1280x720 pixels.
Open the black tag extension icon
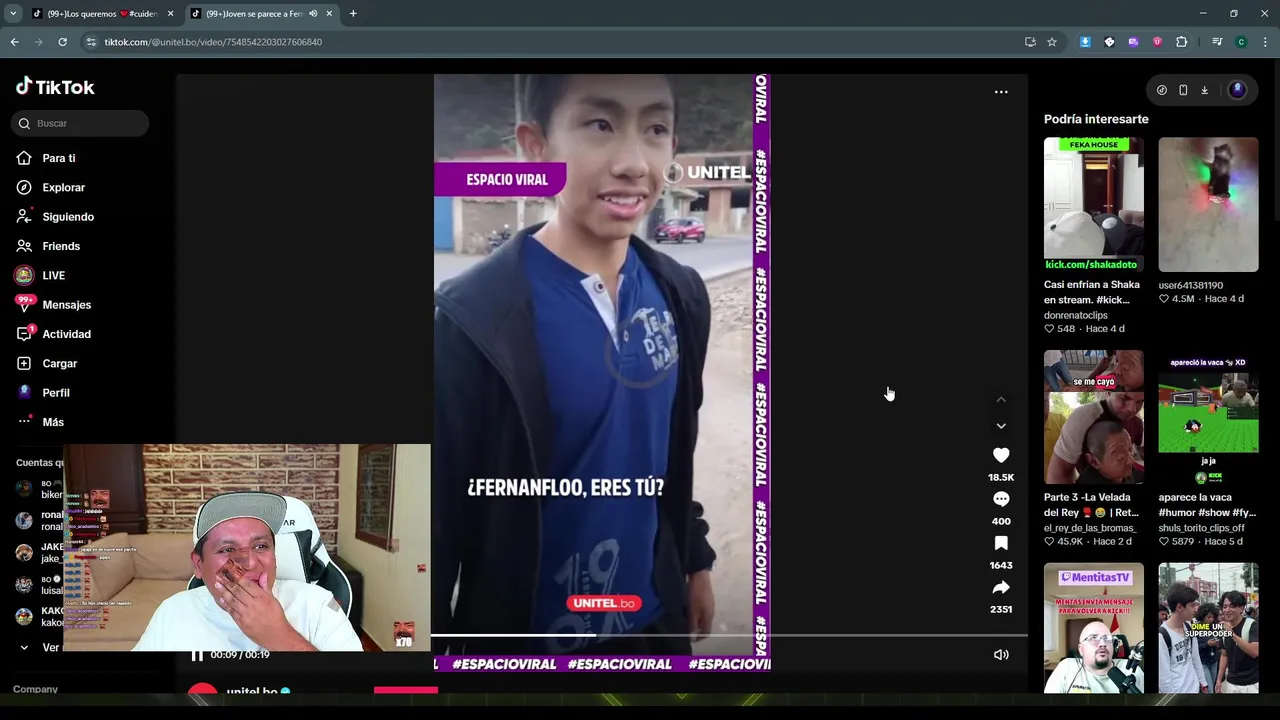click(1109, 42)
